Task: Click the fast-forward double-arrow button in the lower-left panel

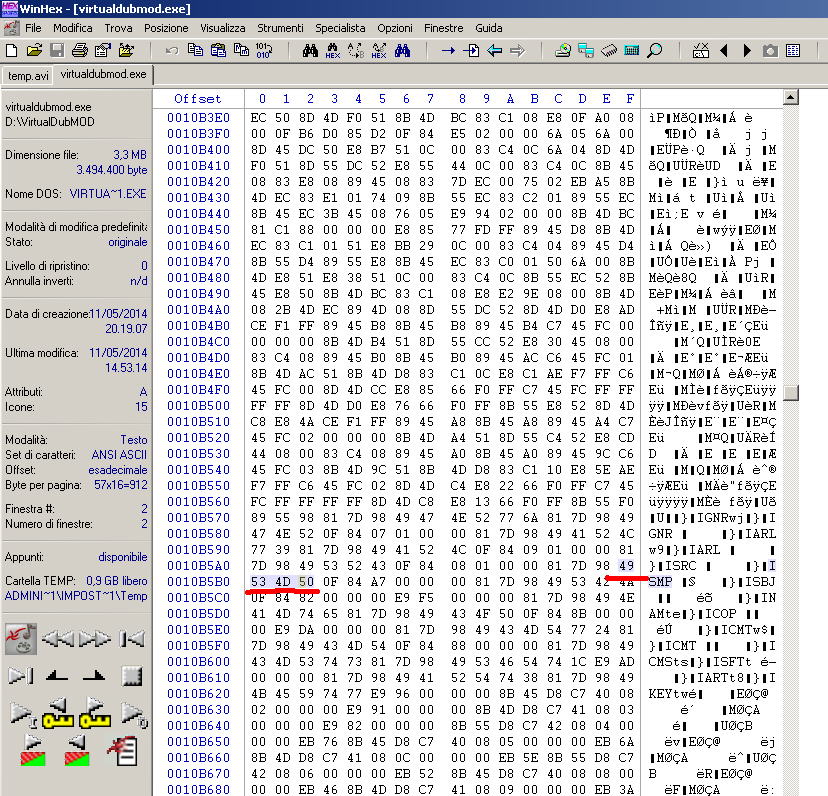Action: click(95, 639)
